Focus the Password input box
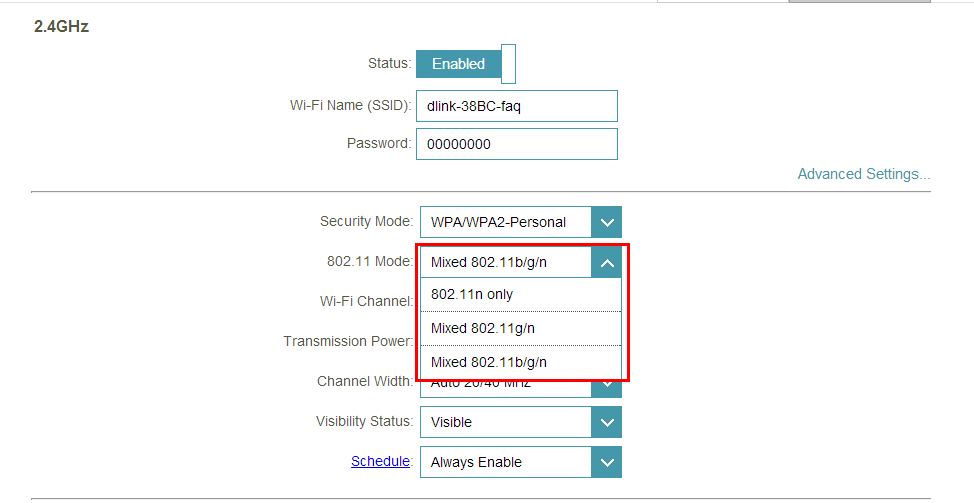This screenshot has height=503, width=974. click(x=516, y=144)
